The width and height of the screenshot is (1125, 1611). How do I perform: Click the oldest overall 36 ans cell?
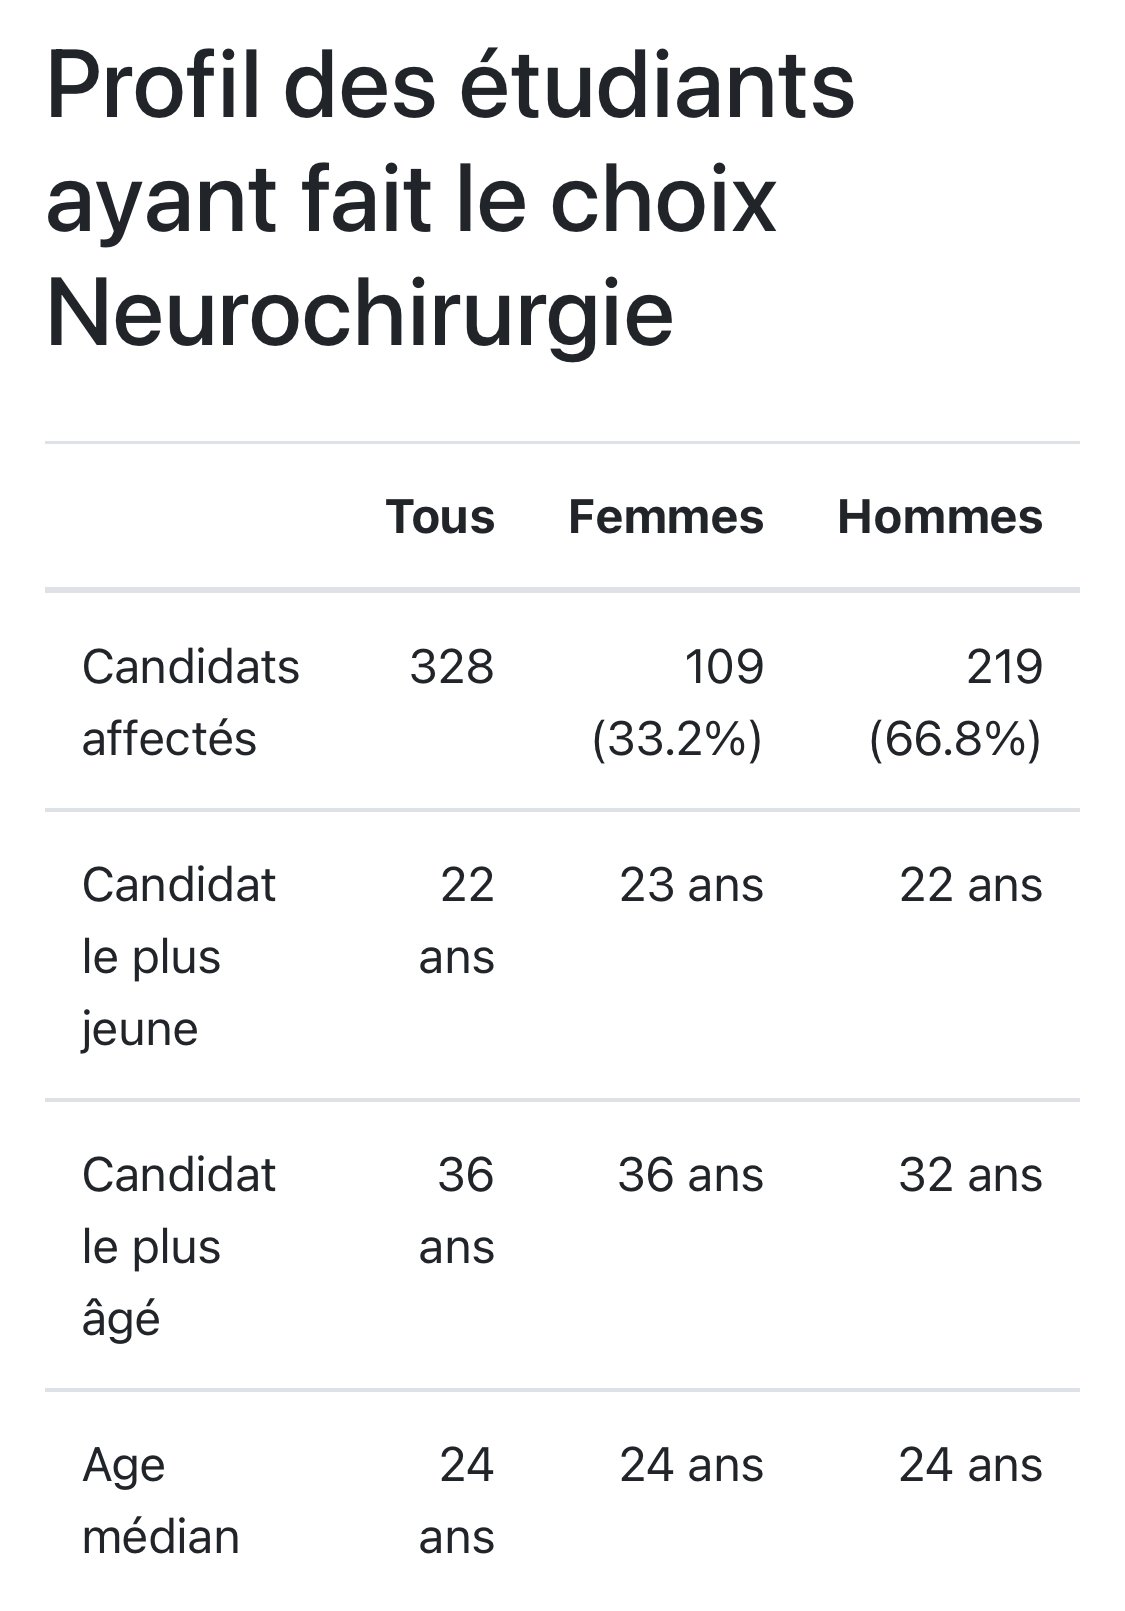tap(457, 1211)
